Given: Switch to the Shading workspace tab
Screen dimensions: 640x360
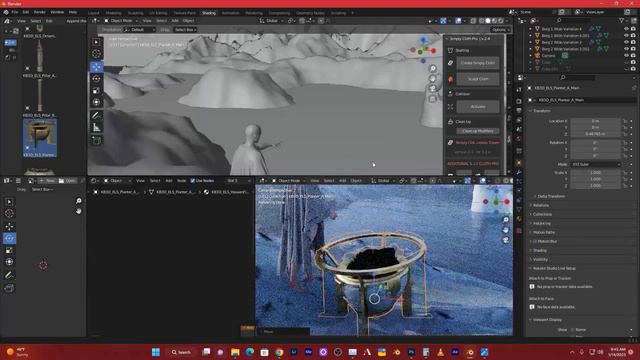Looking at the screenshot, I should (209, 13).
